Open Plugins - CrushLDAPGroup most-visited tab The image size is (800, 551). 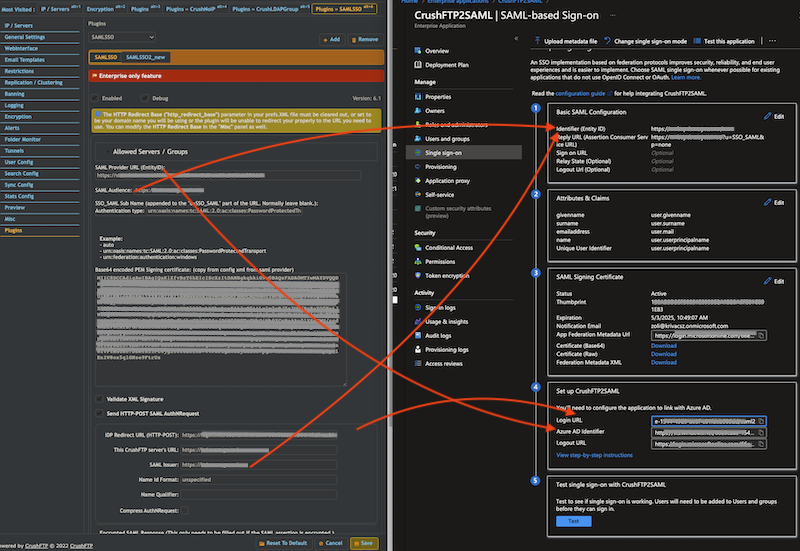coord(271,9)
